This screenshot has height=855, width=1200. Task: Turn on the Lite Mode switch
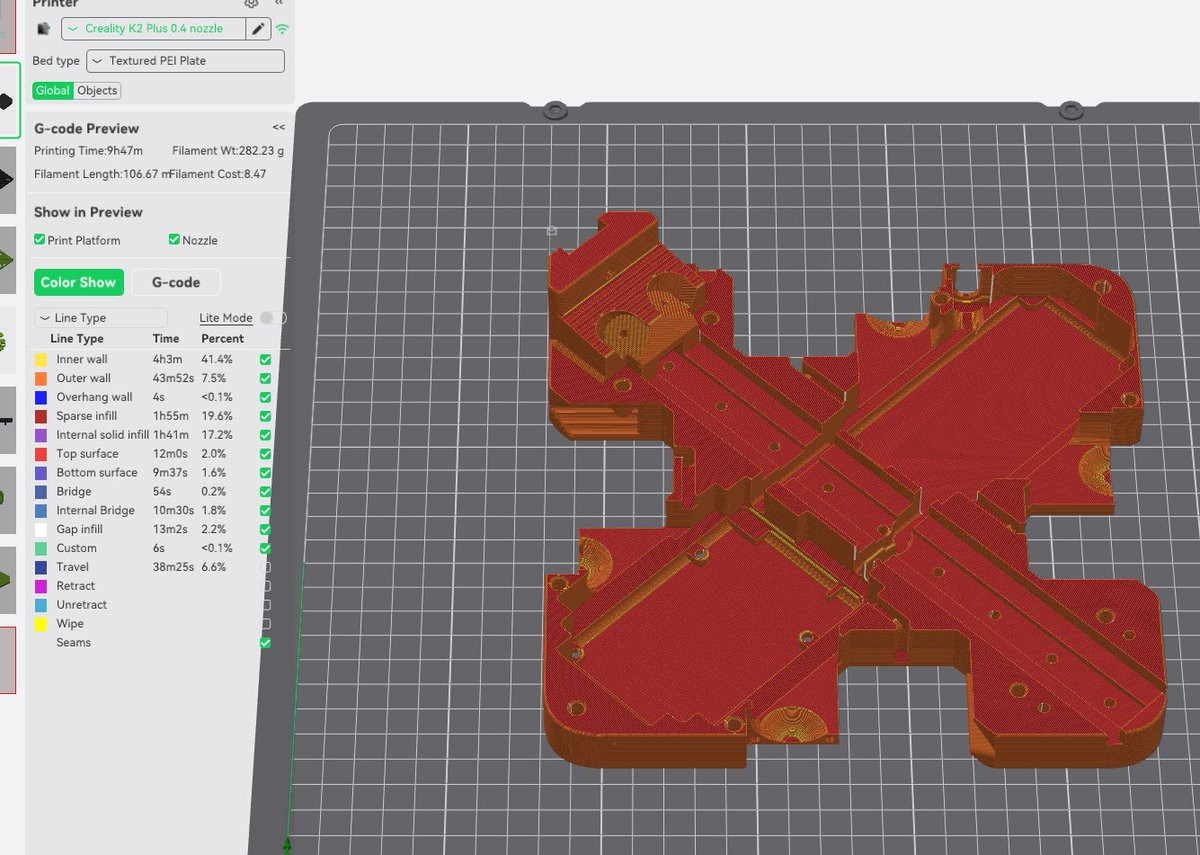271,318
